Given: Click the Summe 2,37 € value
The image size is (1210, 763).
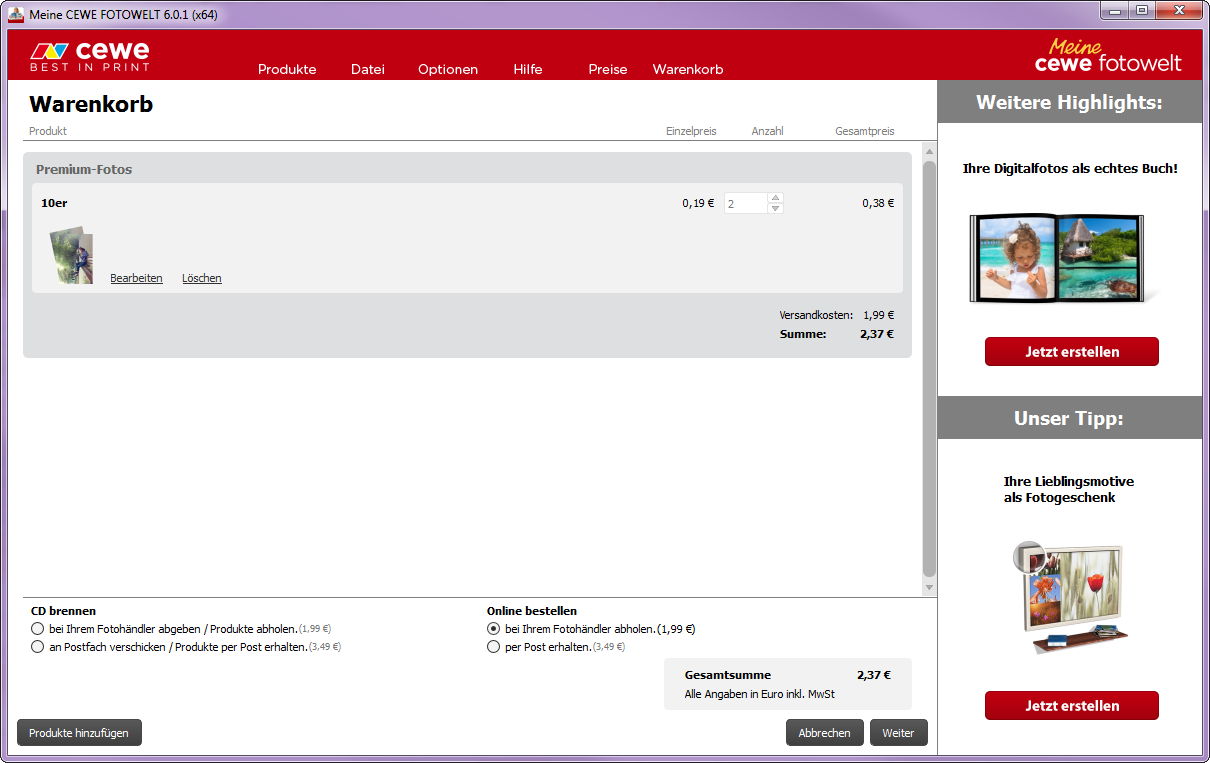Looking at the screenshot, I should [877, 335].
